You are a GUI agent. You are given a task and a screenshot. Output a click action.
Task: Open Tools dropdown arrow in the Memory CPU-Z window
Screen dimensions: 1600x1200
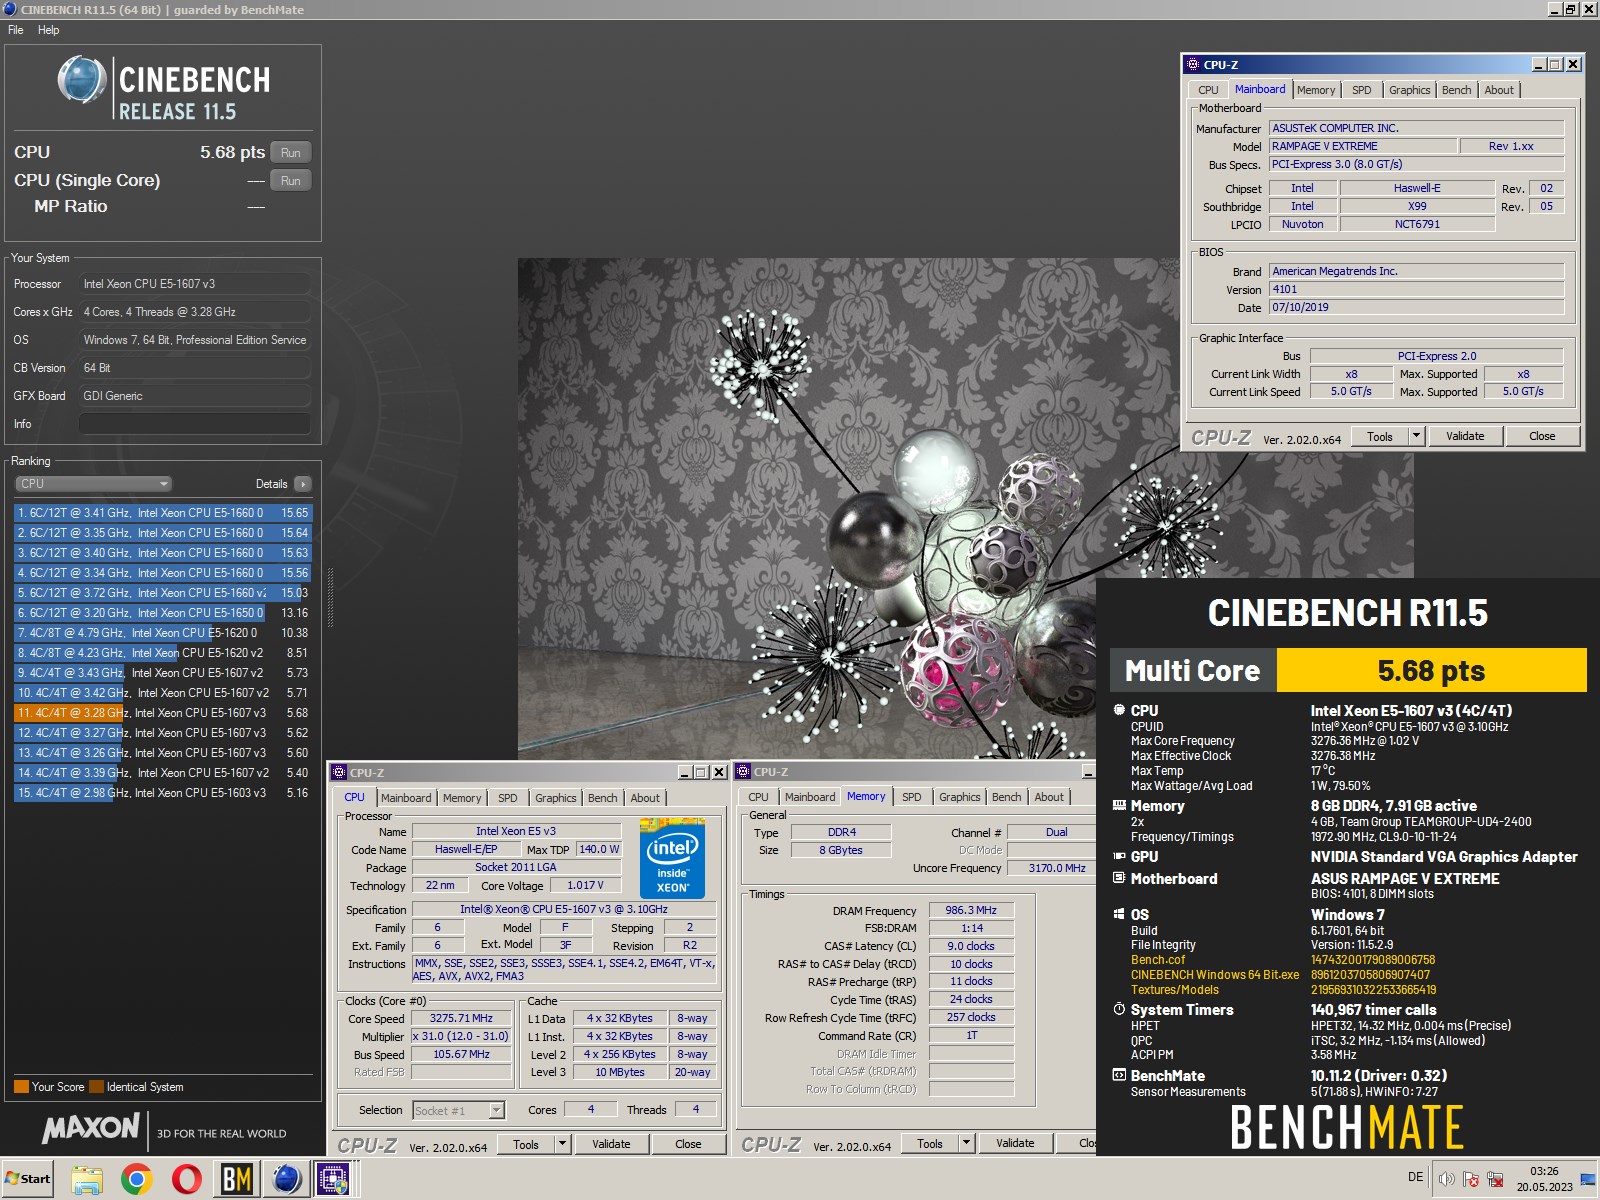[966, 1143]
